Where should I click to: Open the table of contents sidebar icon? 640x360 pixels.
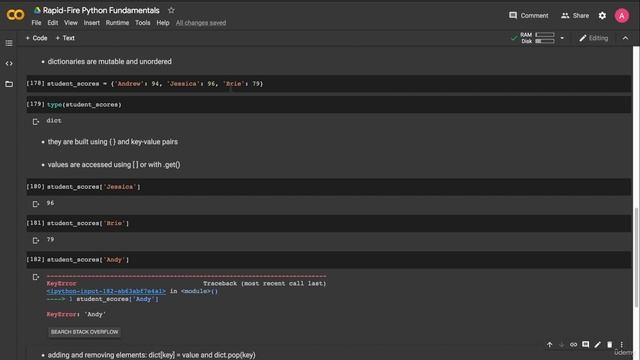[x=9, y=43]
